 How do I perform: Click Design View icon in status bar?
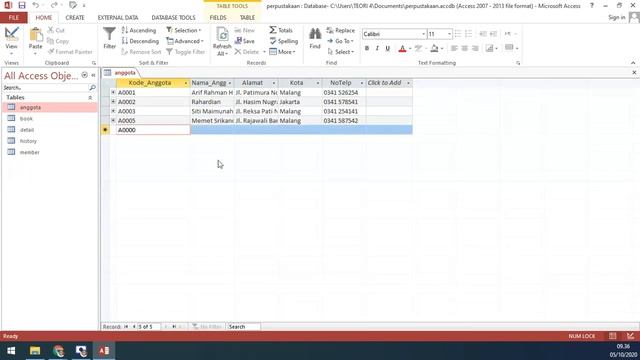pyautogui.click(x=631, y=336)
